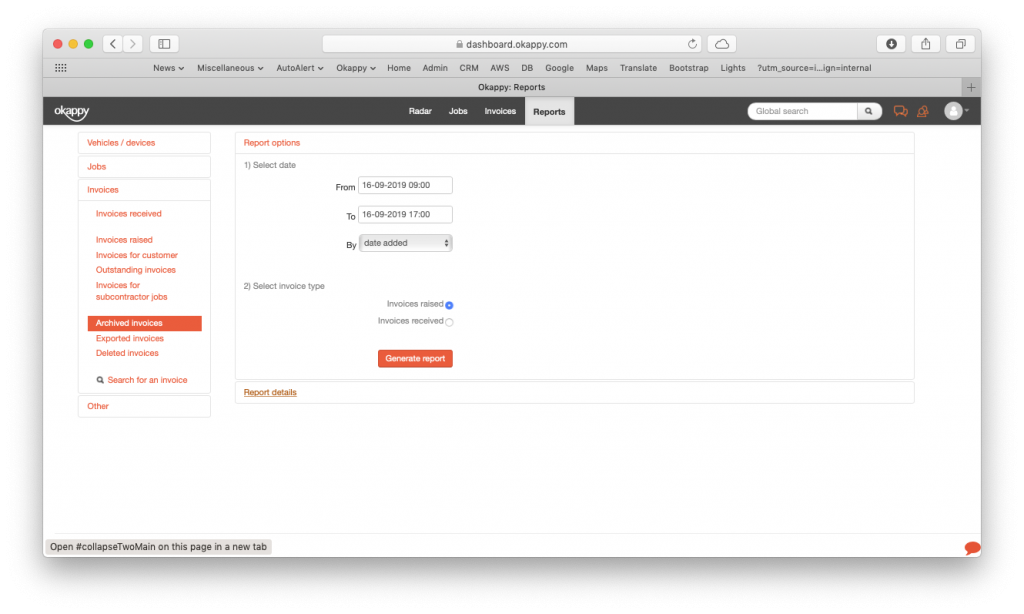Go back with Safari back arrow

click(113, 44)
